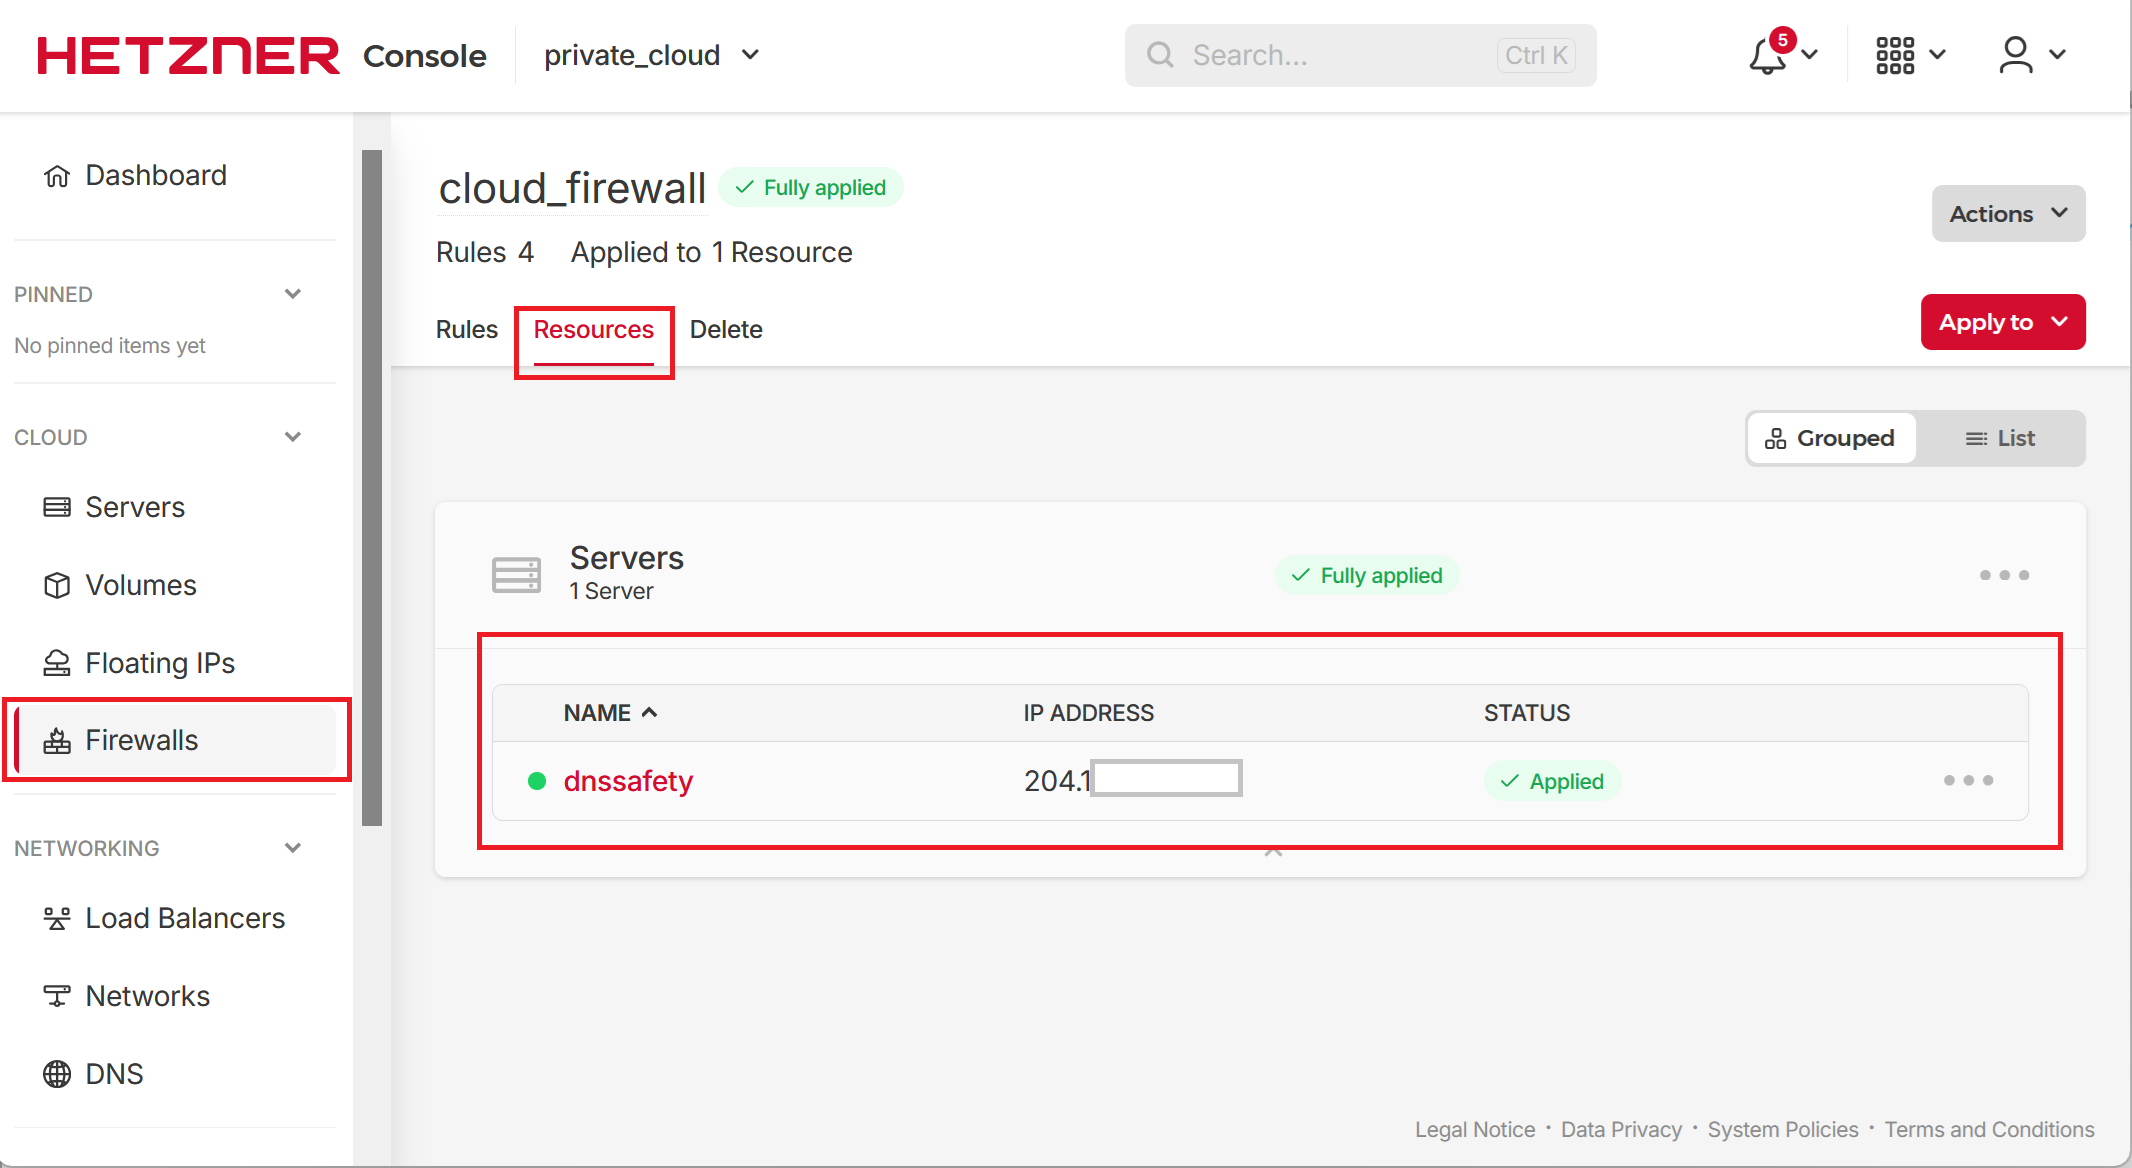
Task: Open the Apply to dropdown
Action: point(2002,322)
